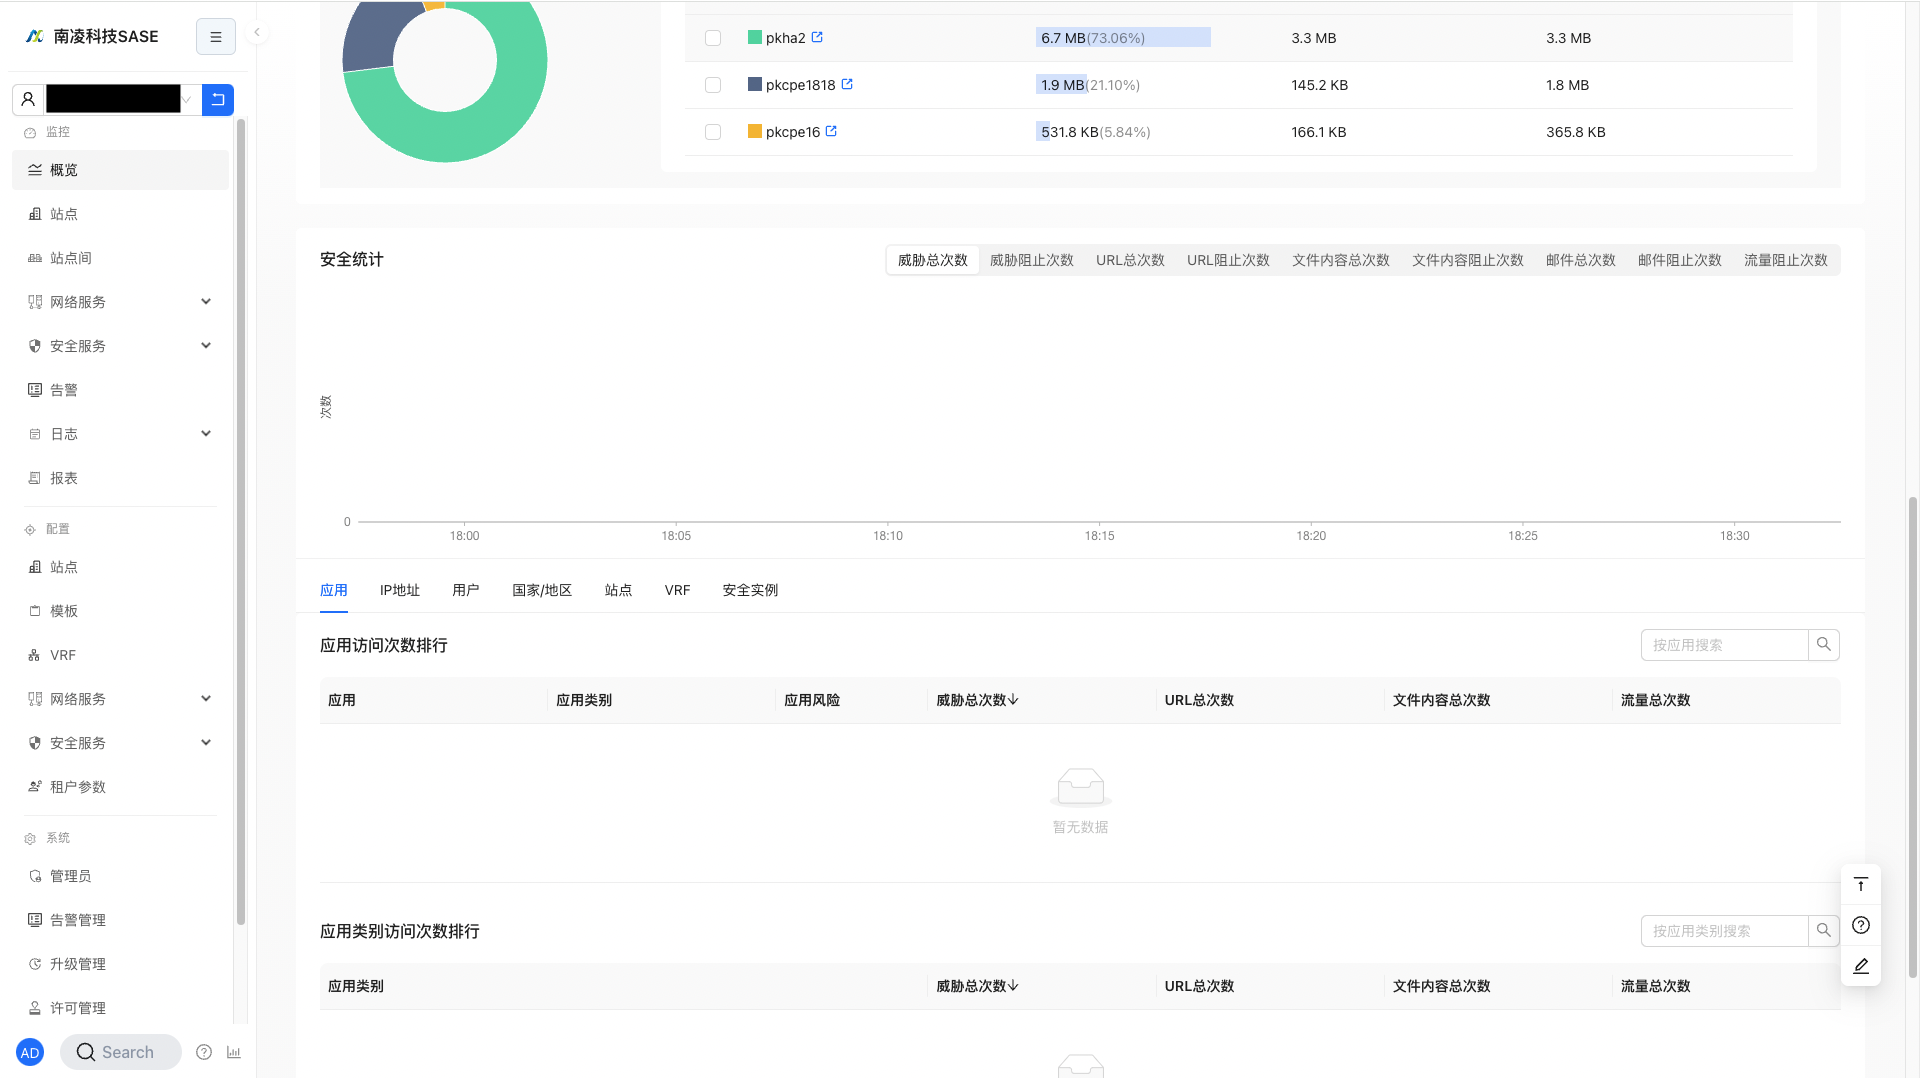This screenshot has width=1920, height=1078.
Task: Open the 告警 alerts page
Action: [120, 390]
